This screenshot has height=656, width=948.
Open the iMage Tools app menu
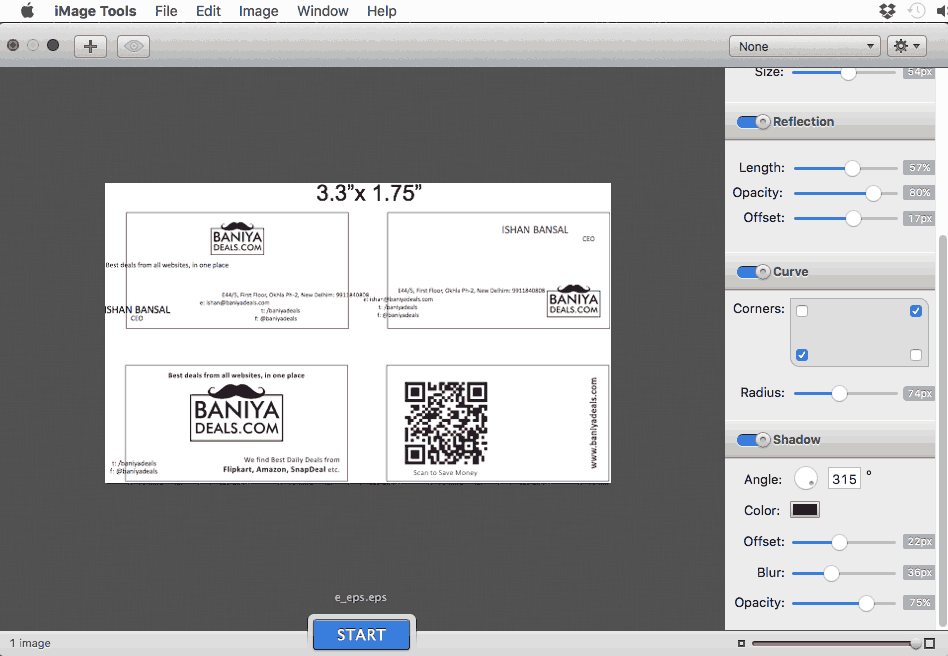point(95,11)
